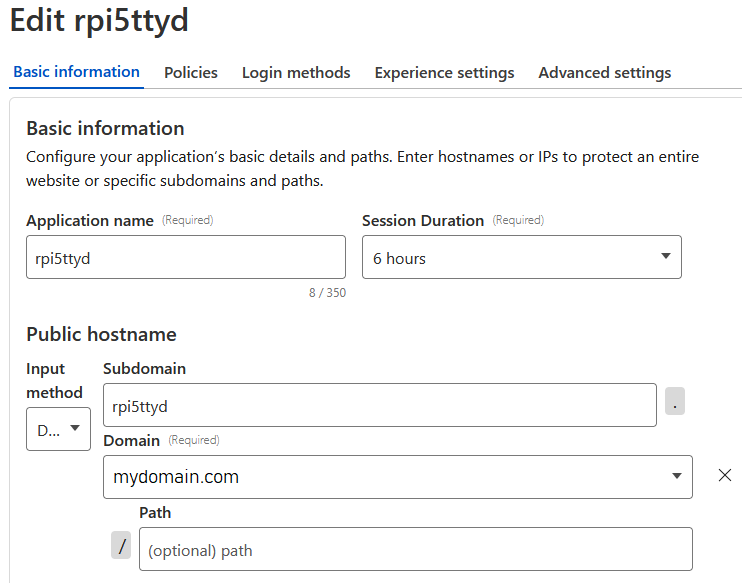Switch to the Policies tab
742x583 pixels.
(x=190, y=73)
